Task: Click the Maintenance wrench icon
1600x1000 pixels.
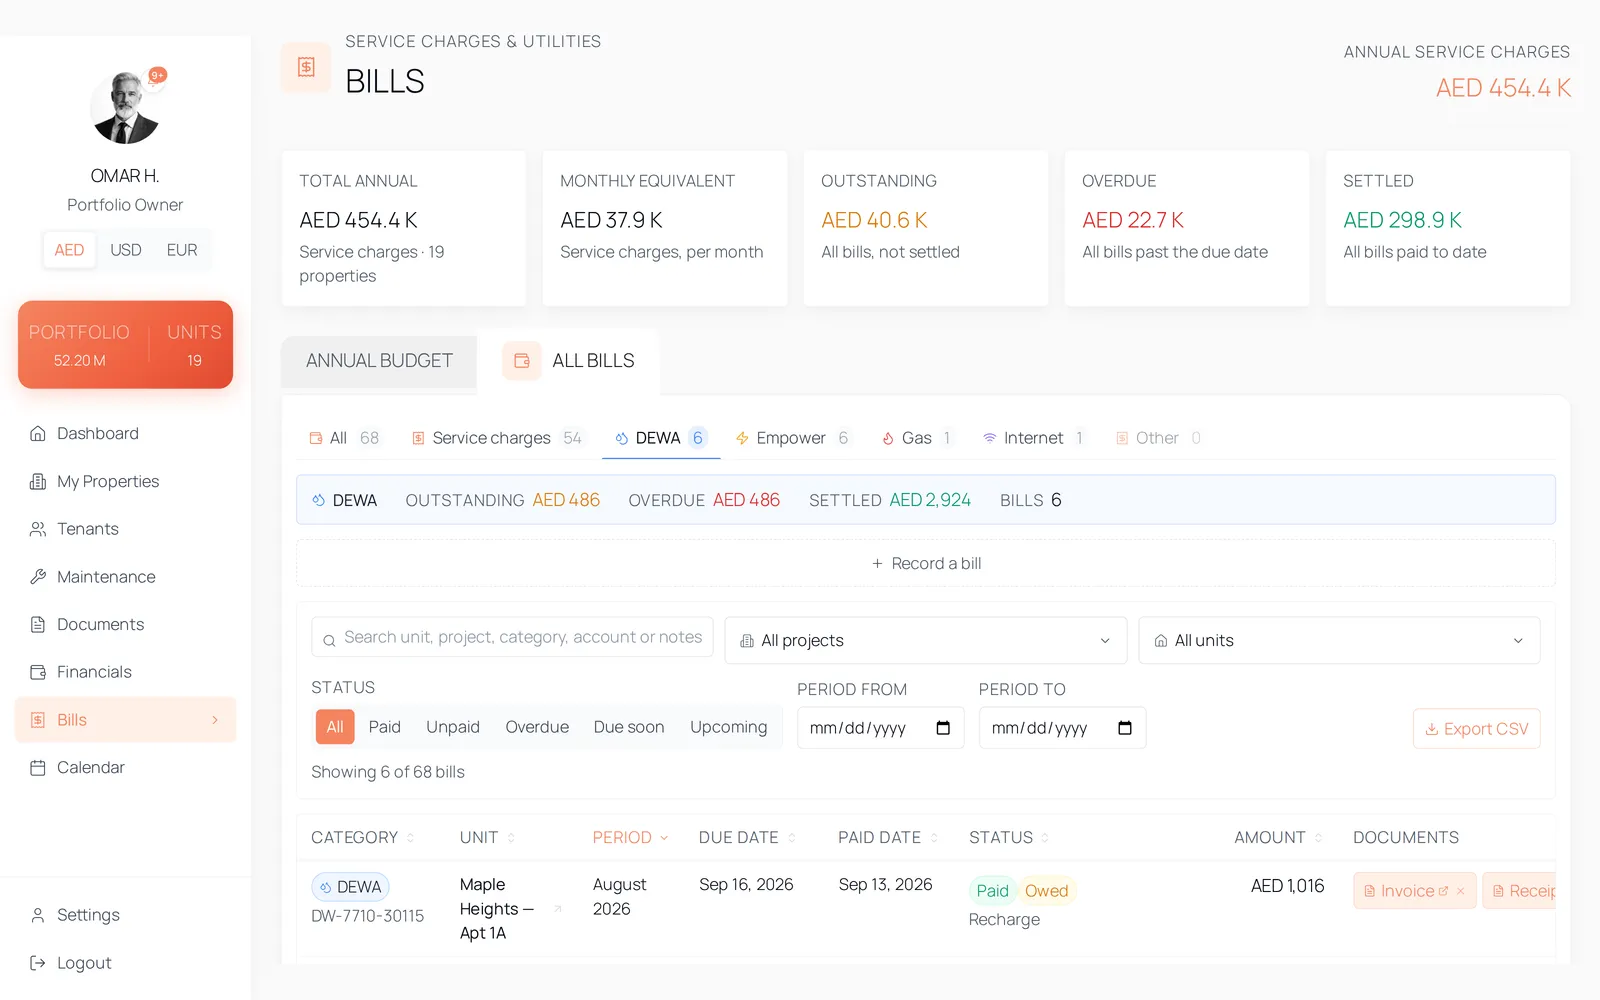Action: (x=38, y=577)
